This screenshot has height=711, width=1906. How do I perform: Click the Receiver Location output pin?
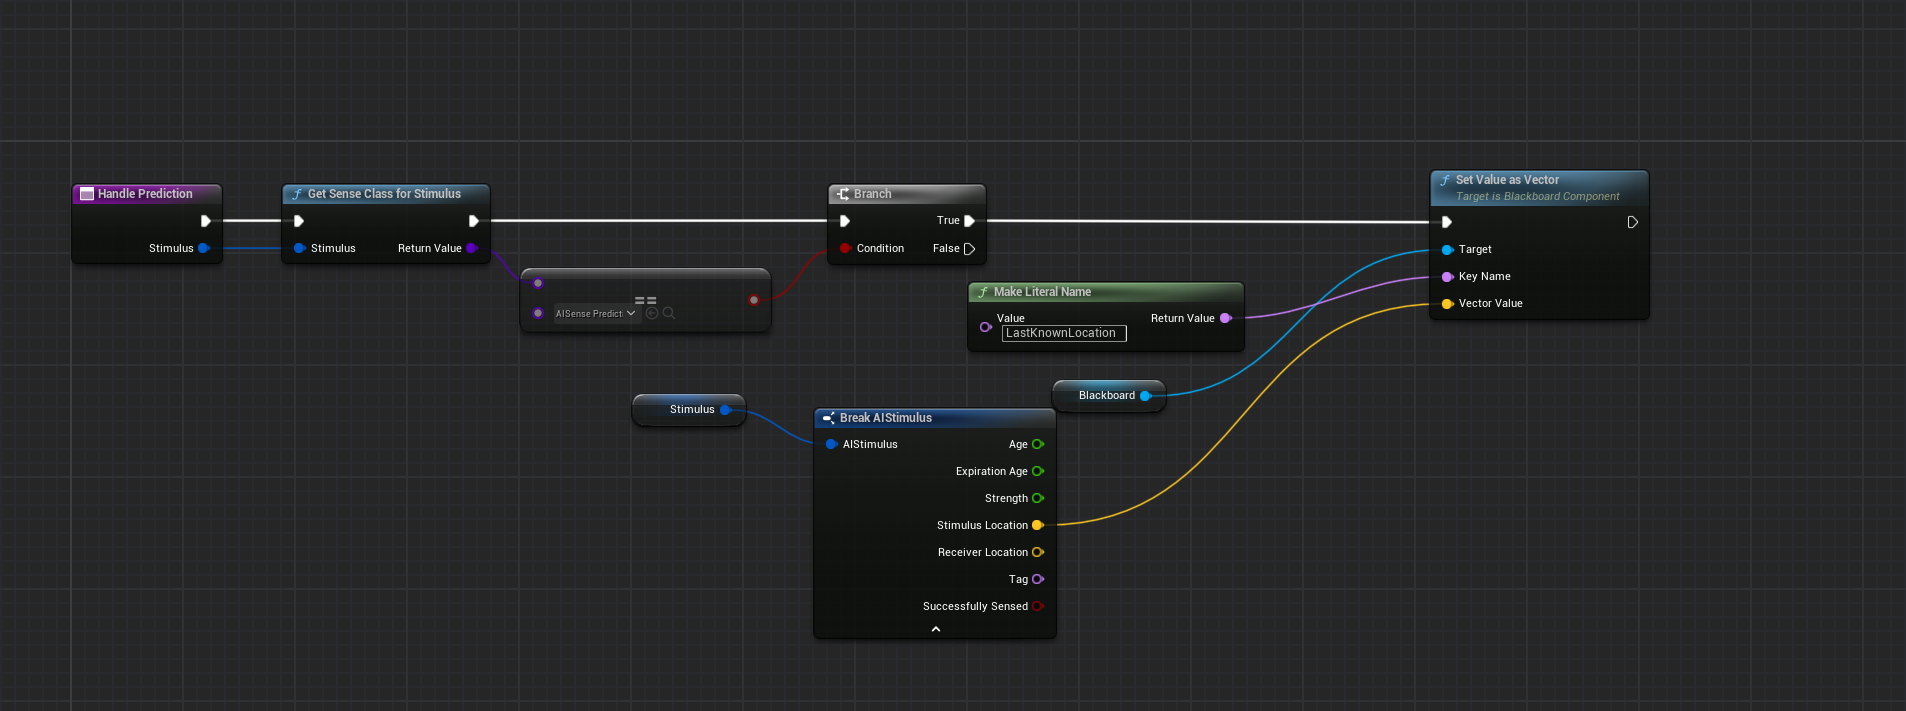tap(1038, 552)
